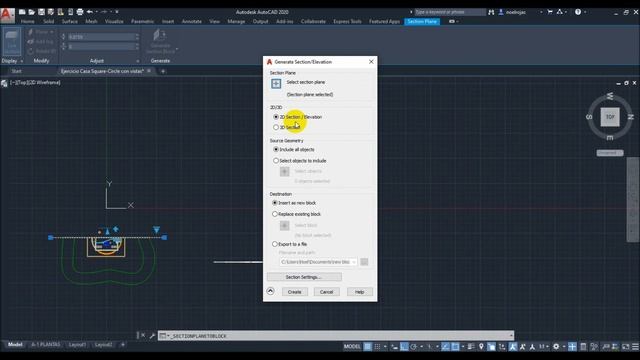The image size is (640, 360).
Task: Click the command line customize wrench icon
Action: click(152, 336)
